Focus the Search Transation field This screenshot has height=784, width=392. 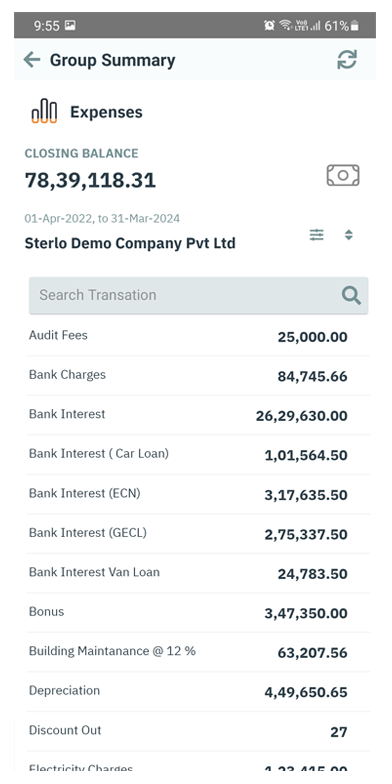coord(198,296)
